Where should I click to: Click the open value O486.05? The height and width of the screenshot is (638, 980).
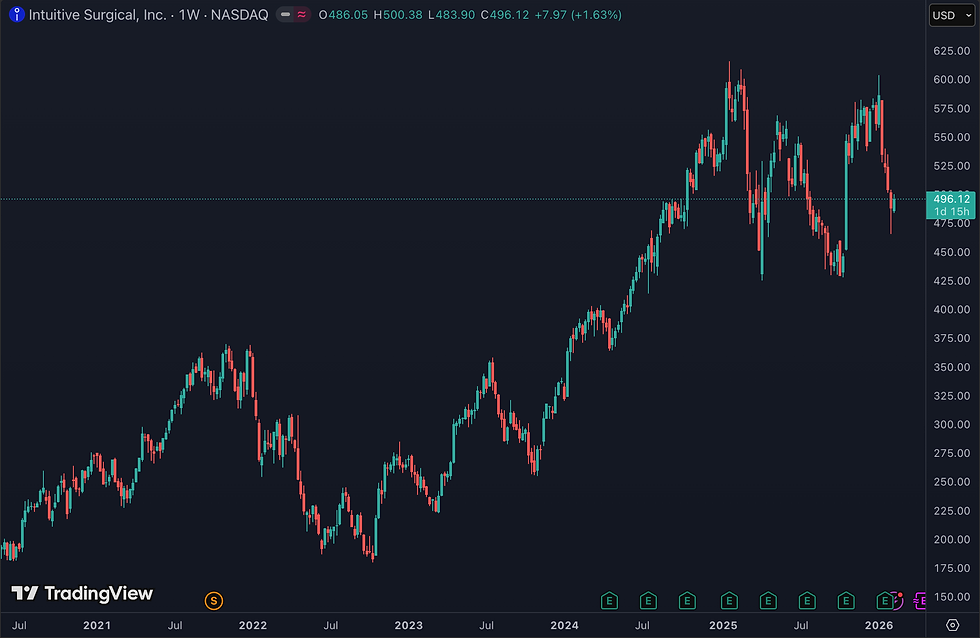coord(343,14)
